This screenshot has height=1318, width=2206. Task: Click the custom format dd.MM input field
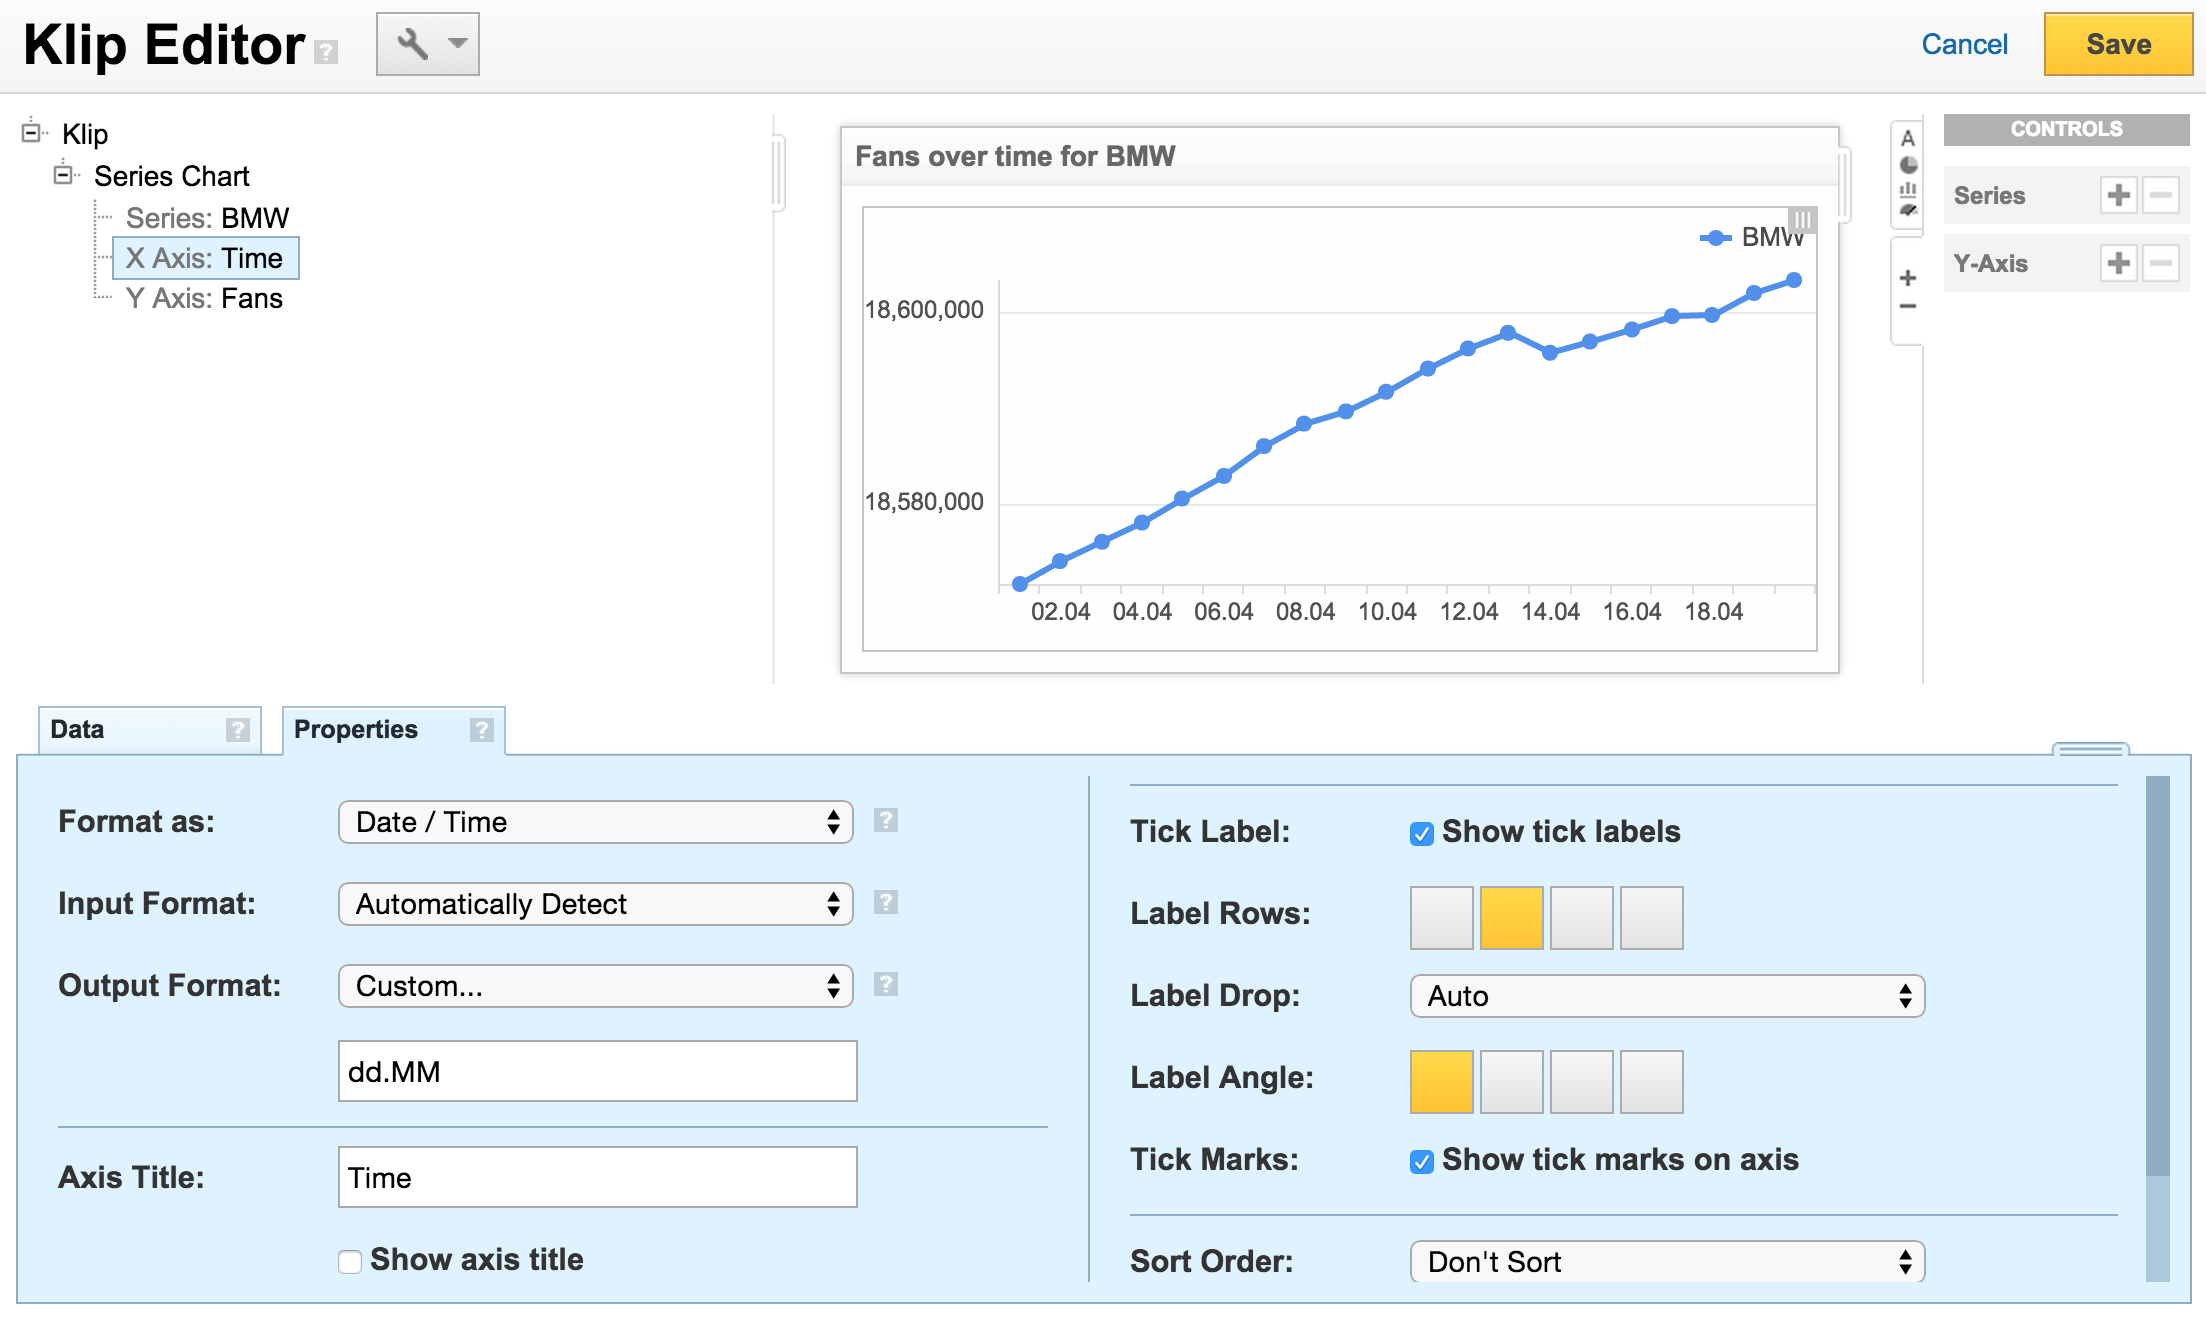[x=598, y=1071]
